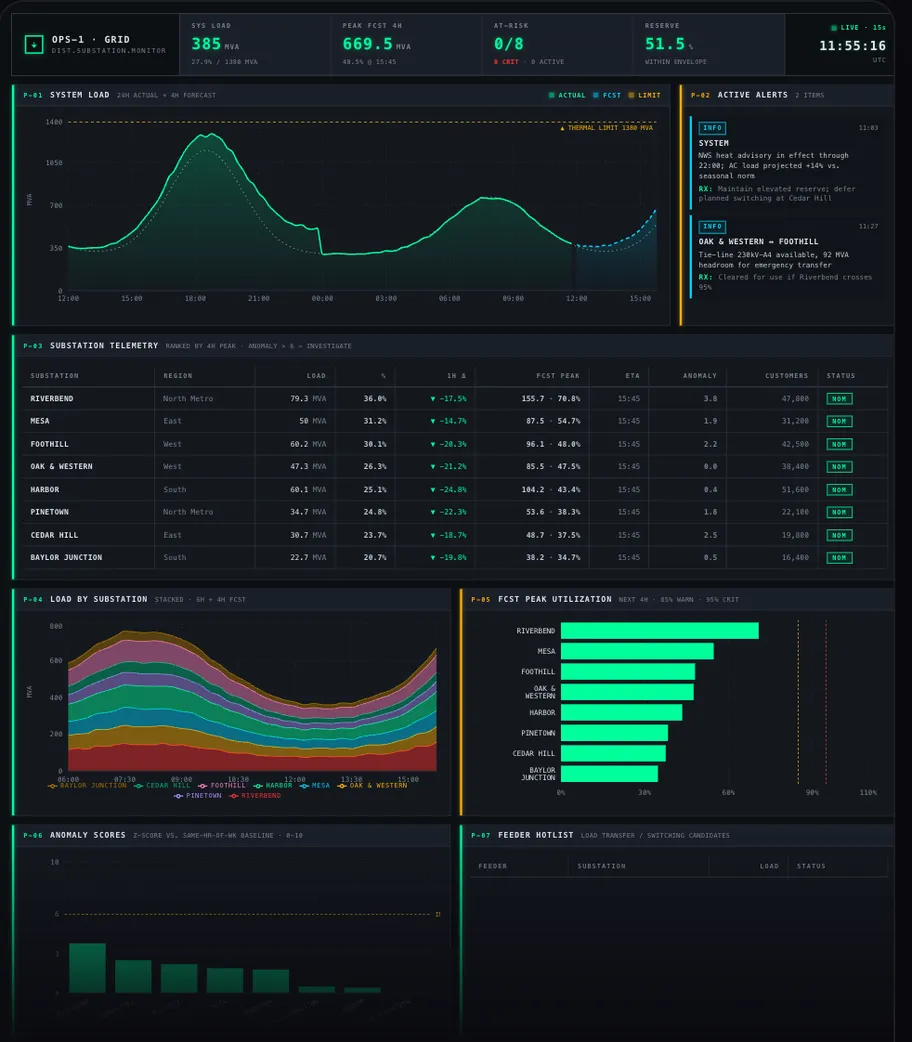Click Harbor's customers count 51,600
The image size is (912, 1042).
(795, 490)
